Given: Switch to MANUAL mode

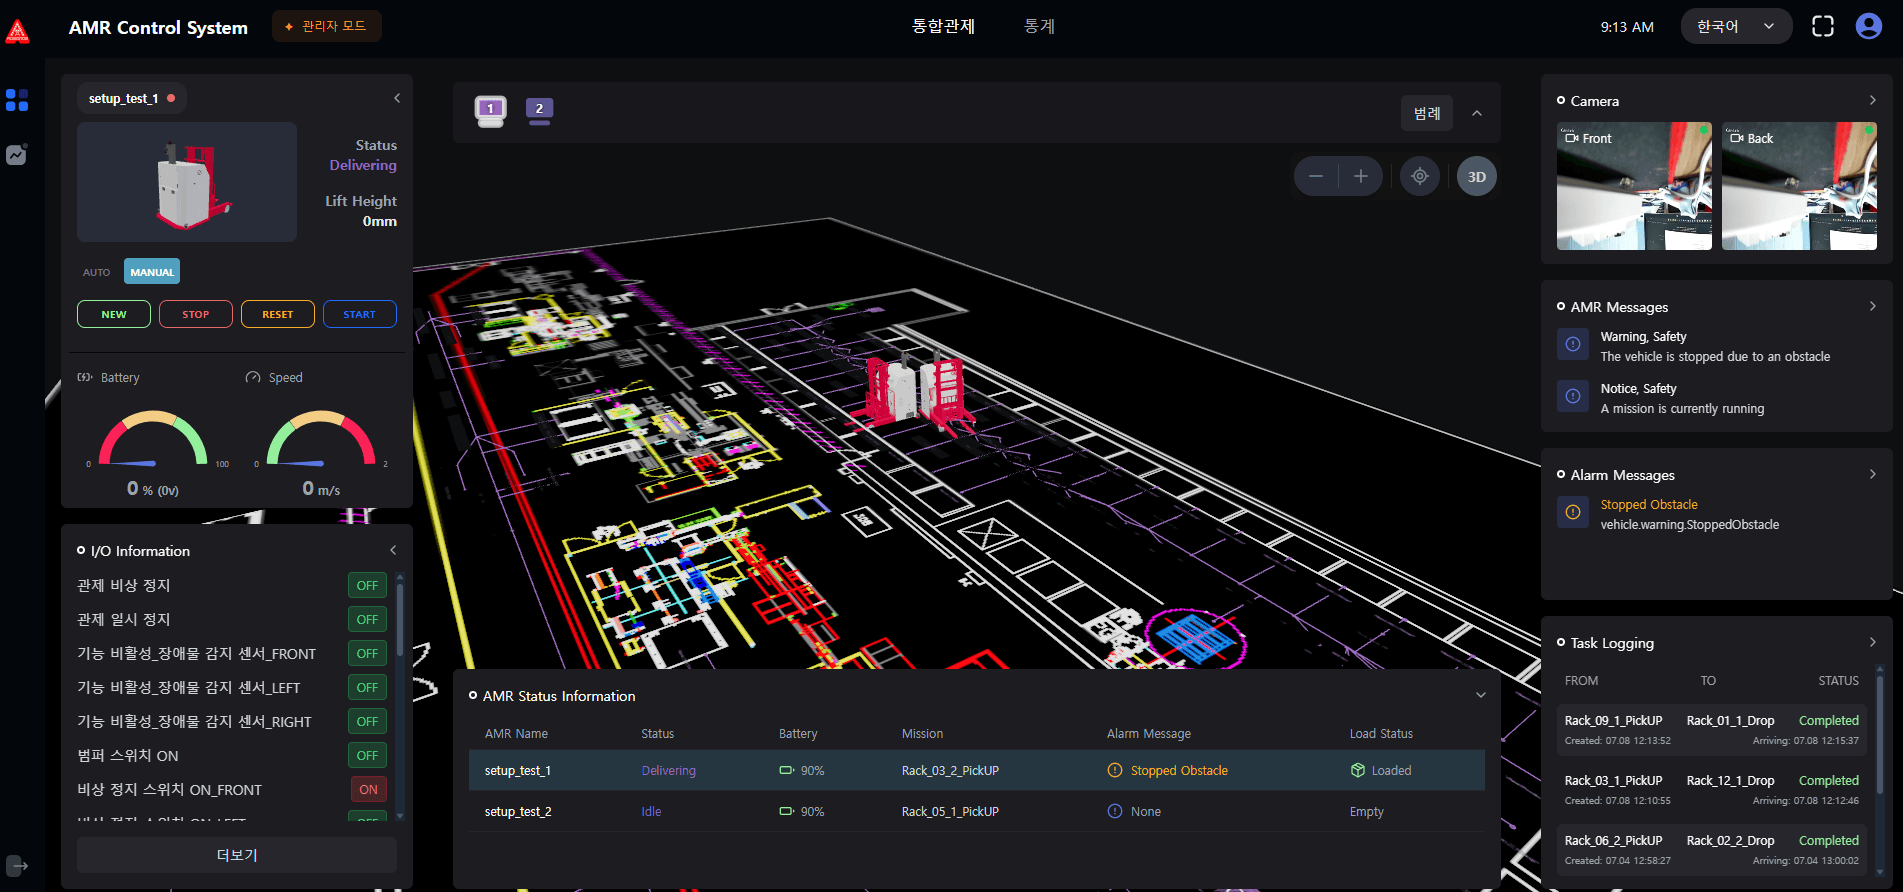Looking at the screenshot, I should pos(152,272).
